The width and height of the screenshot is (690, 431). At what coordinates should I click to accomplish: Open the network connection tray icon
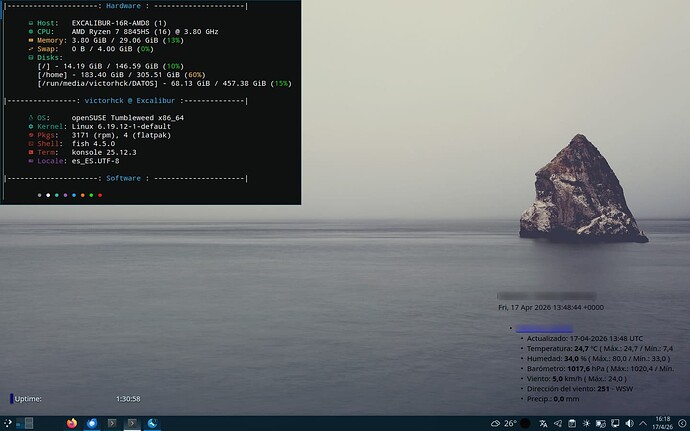point(615,424)
